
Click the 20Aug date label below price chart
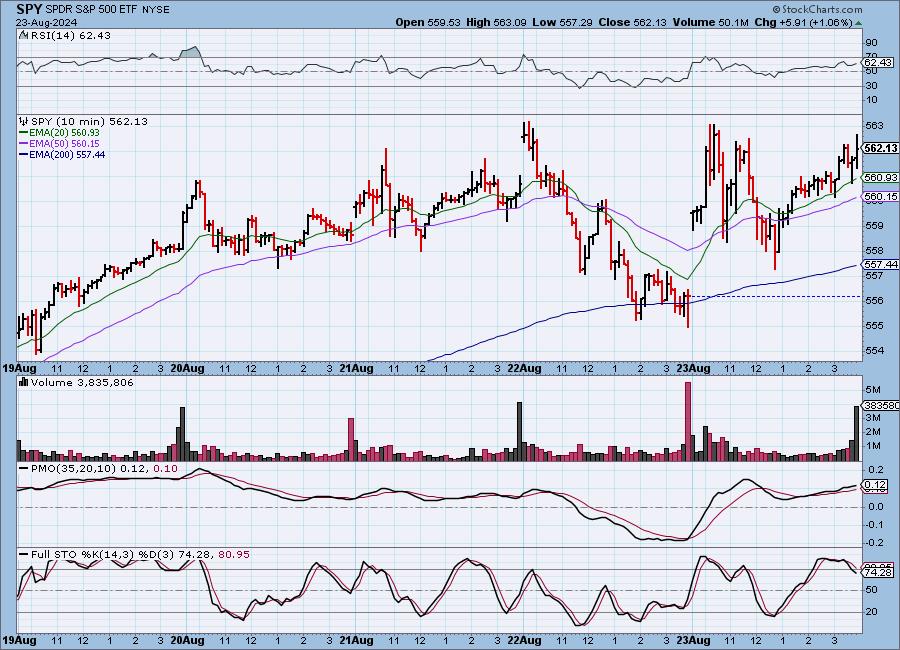tap(187, 368)
